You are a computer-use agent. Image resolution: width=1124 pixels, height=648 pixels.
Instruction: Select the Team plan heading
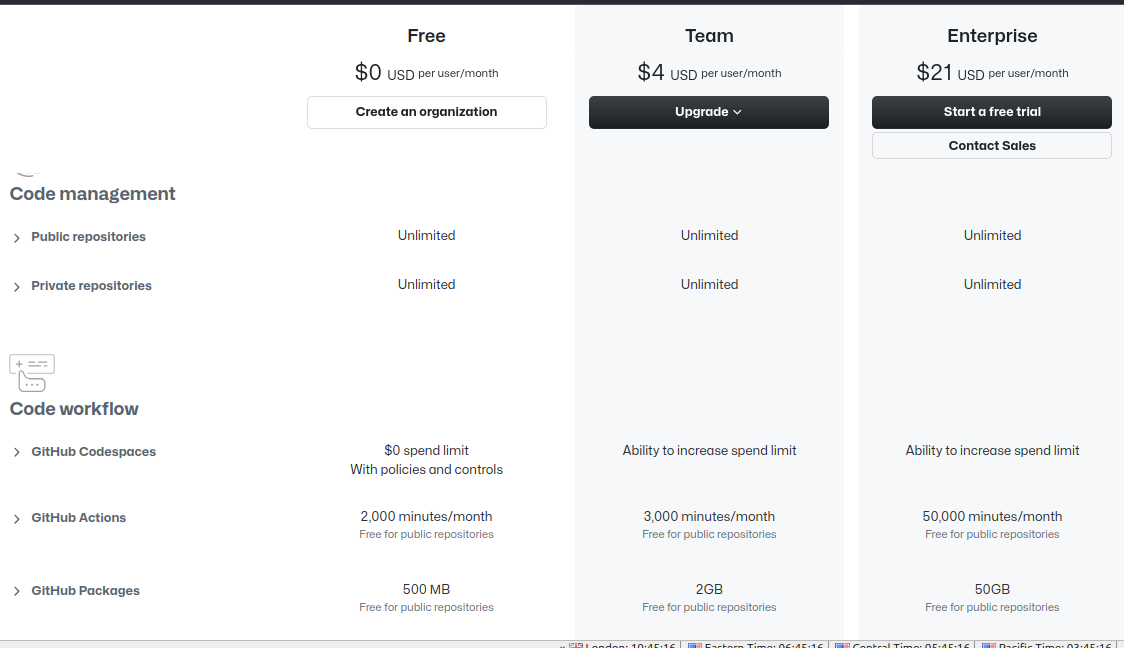(x=709, y=36)
